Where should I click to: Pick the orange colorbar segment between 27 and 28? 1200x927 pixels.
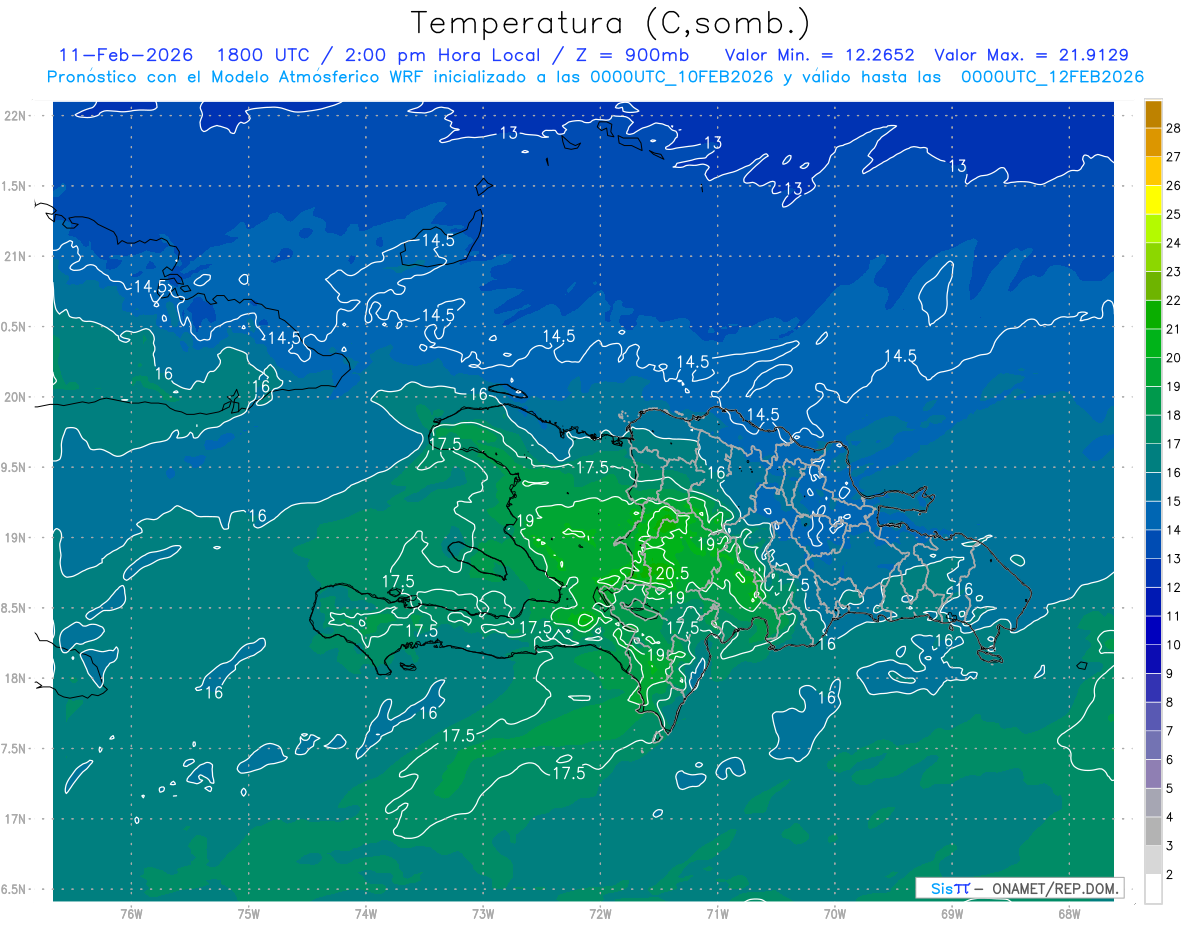click(x=1153, y=142)
